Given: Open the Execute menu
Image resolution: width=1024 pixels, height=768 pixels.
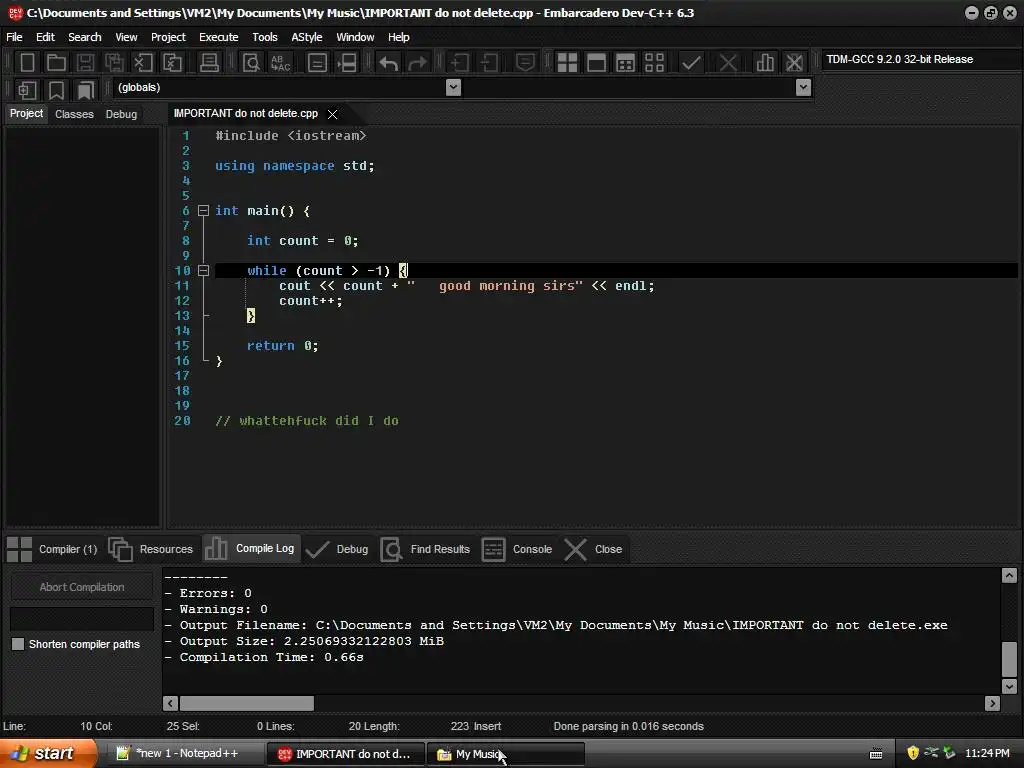Looking at the screenshot, I should tap(219, 37).
